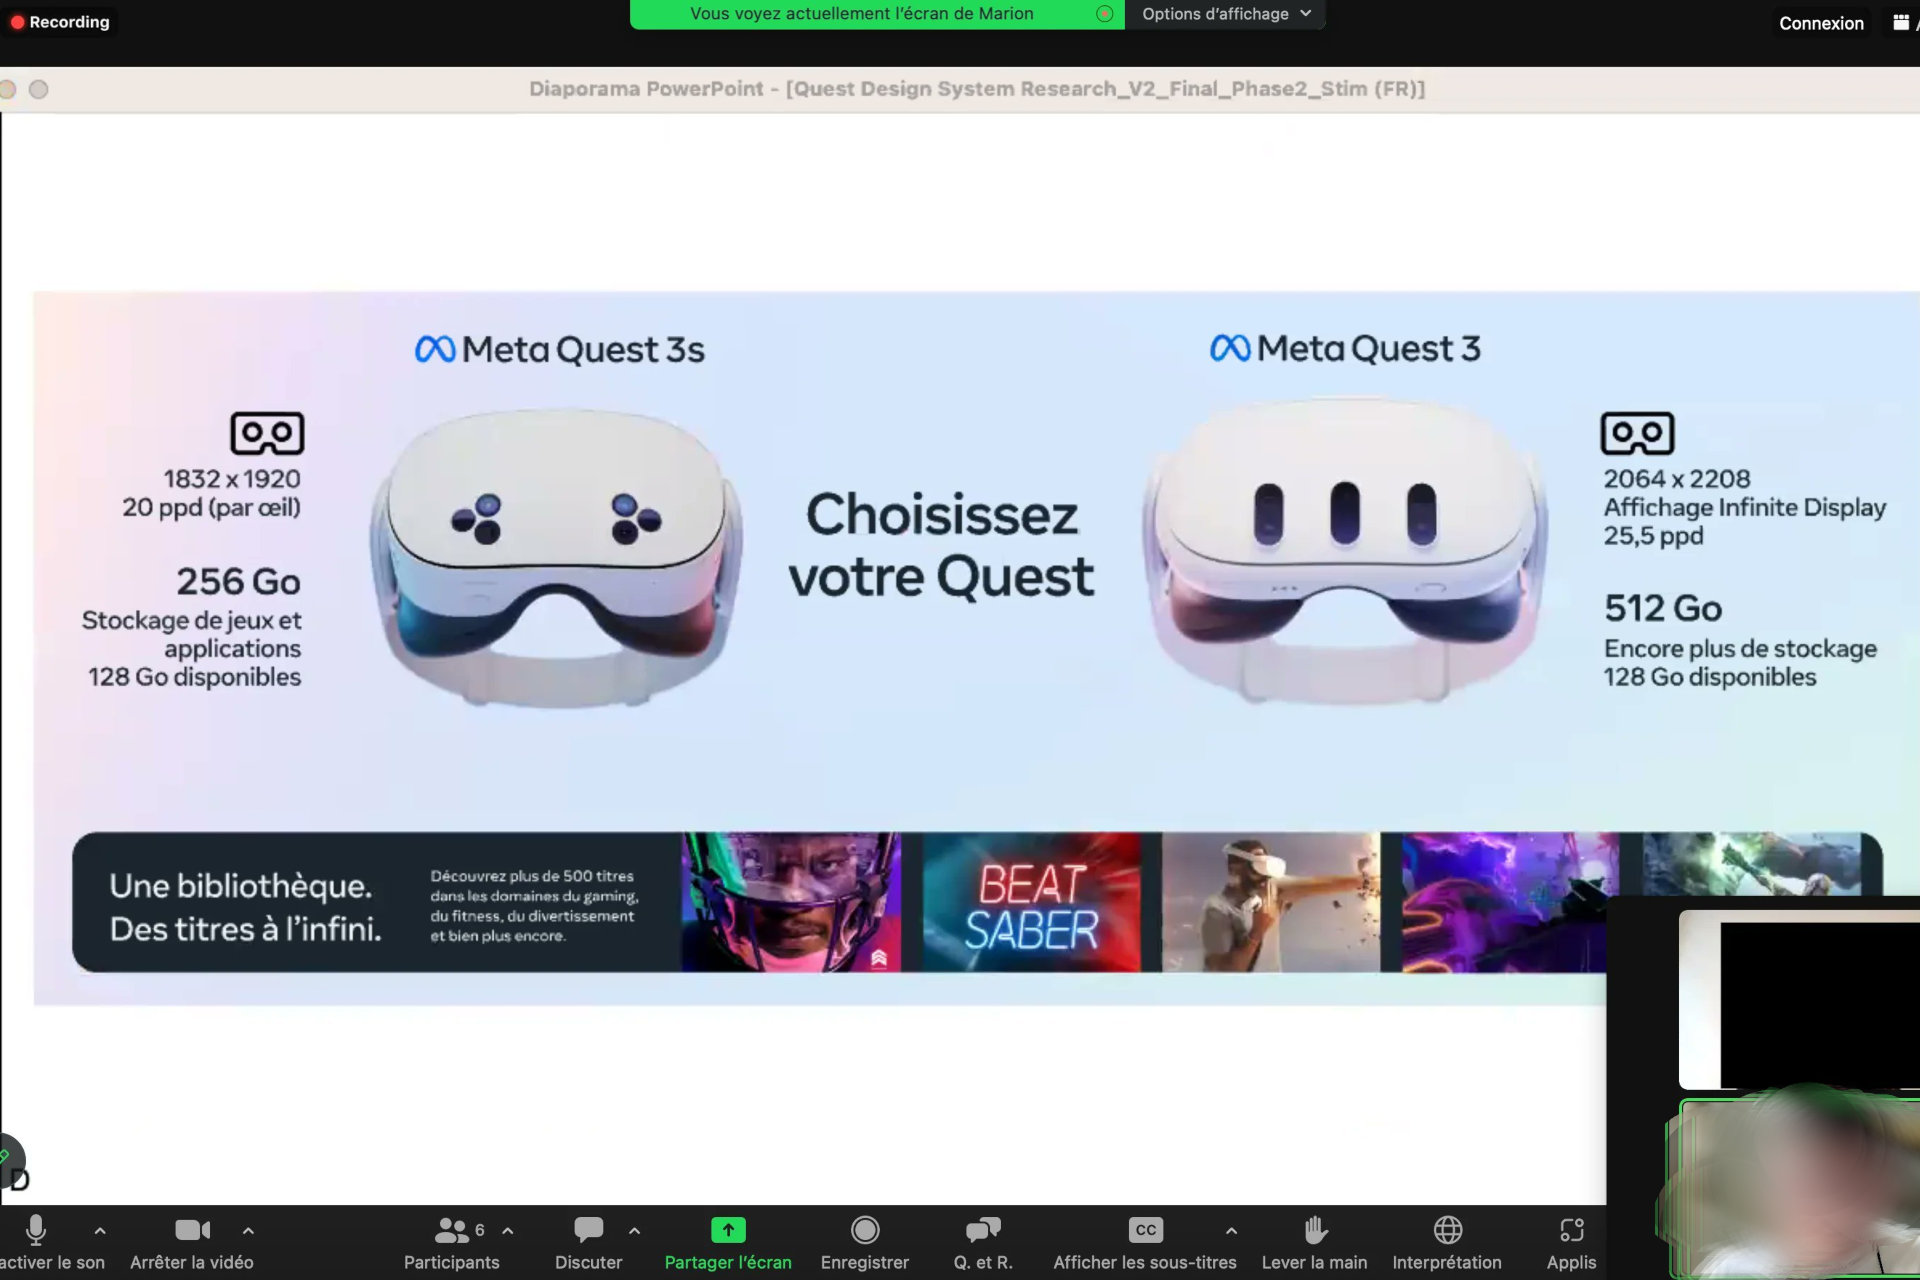The image size is (1920, 1280).
Task: Toggle the Interprétation globe icon
Action: (x=1446, y=1230)
